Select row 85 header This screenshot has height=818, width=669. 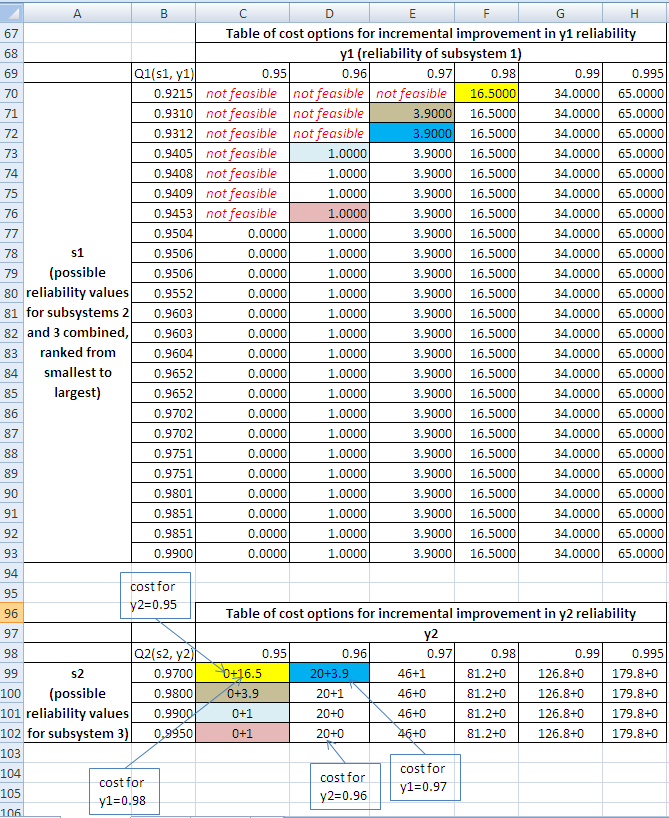(x=11, y=393)
